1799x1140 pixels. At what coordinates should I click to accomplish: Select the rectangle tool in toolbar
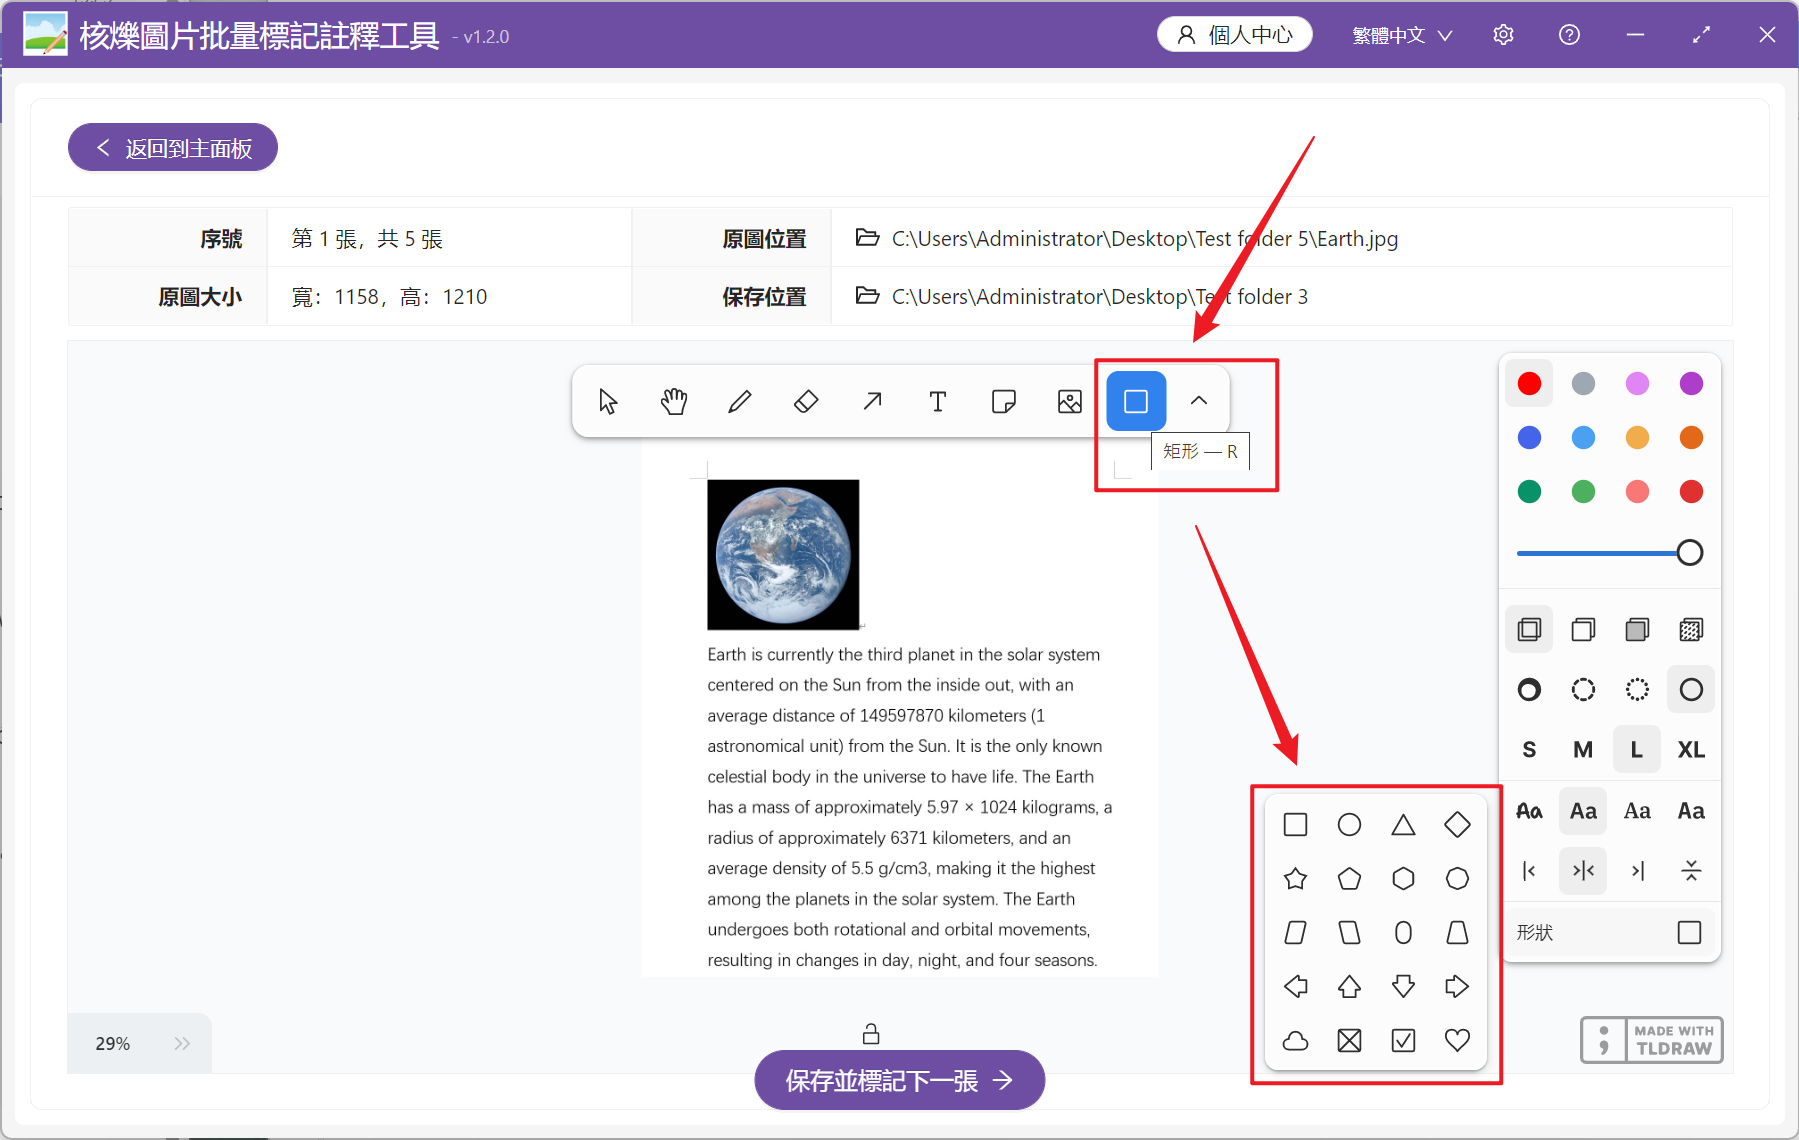pos(1136,401)
